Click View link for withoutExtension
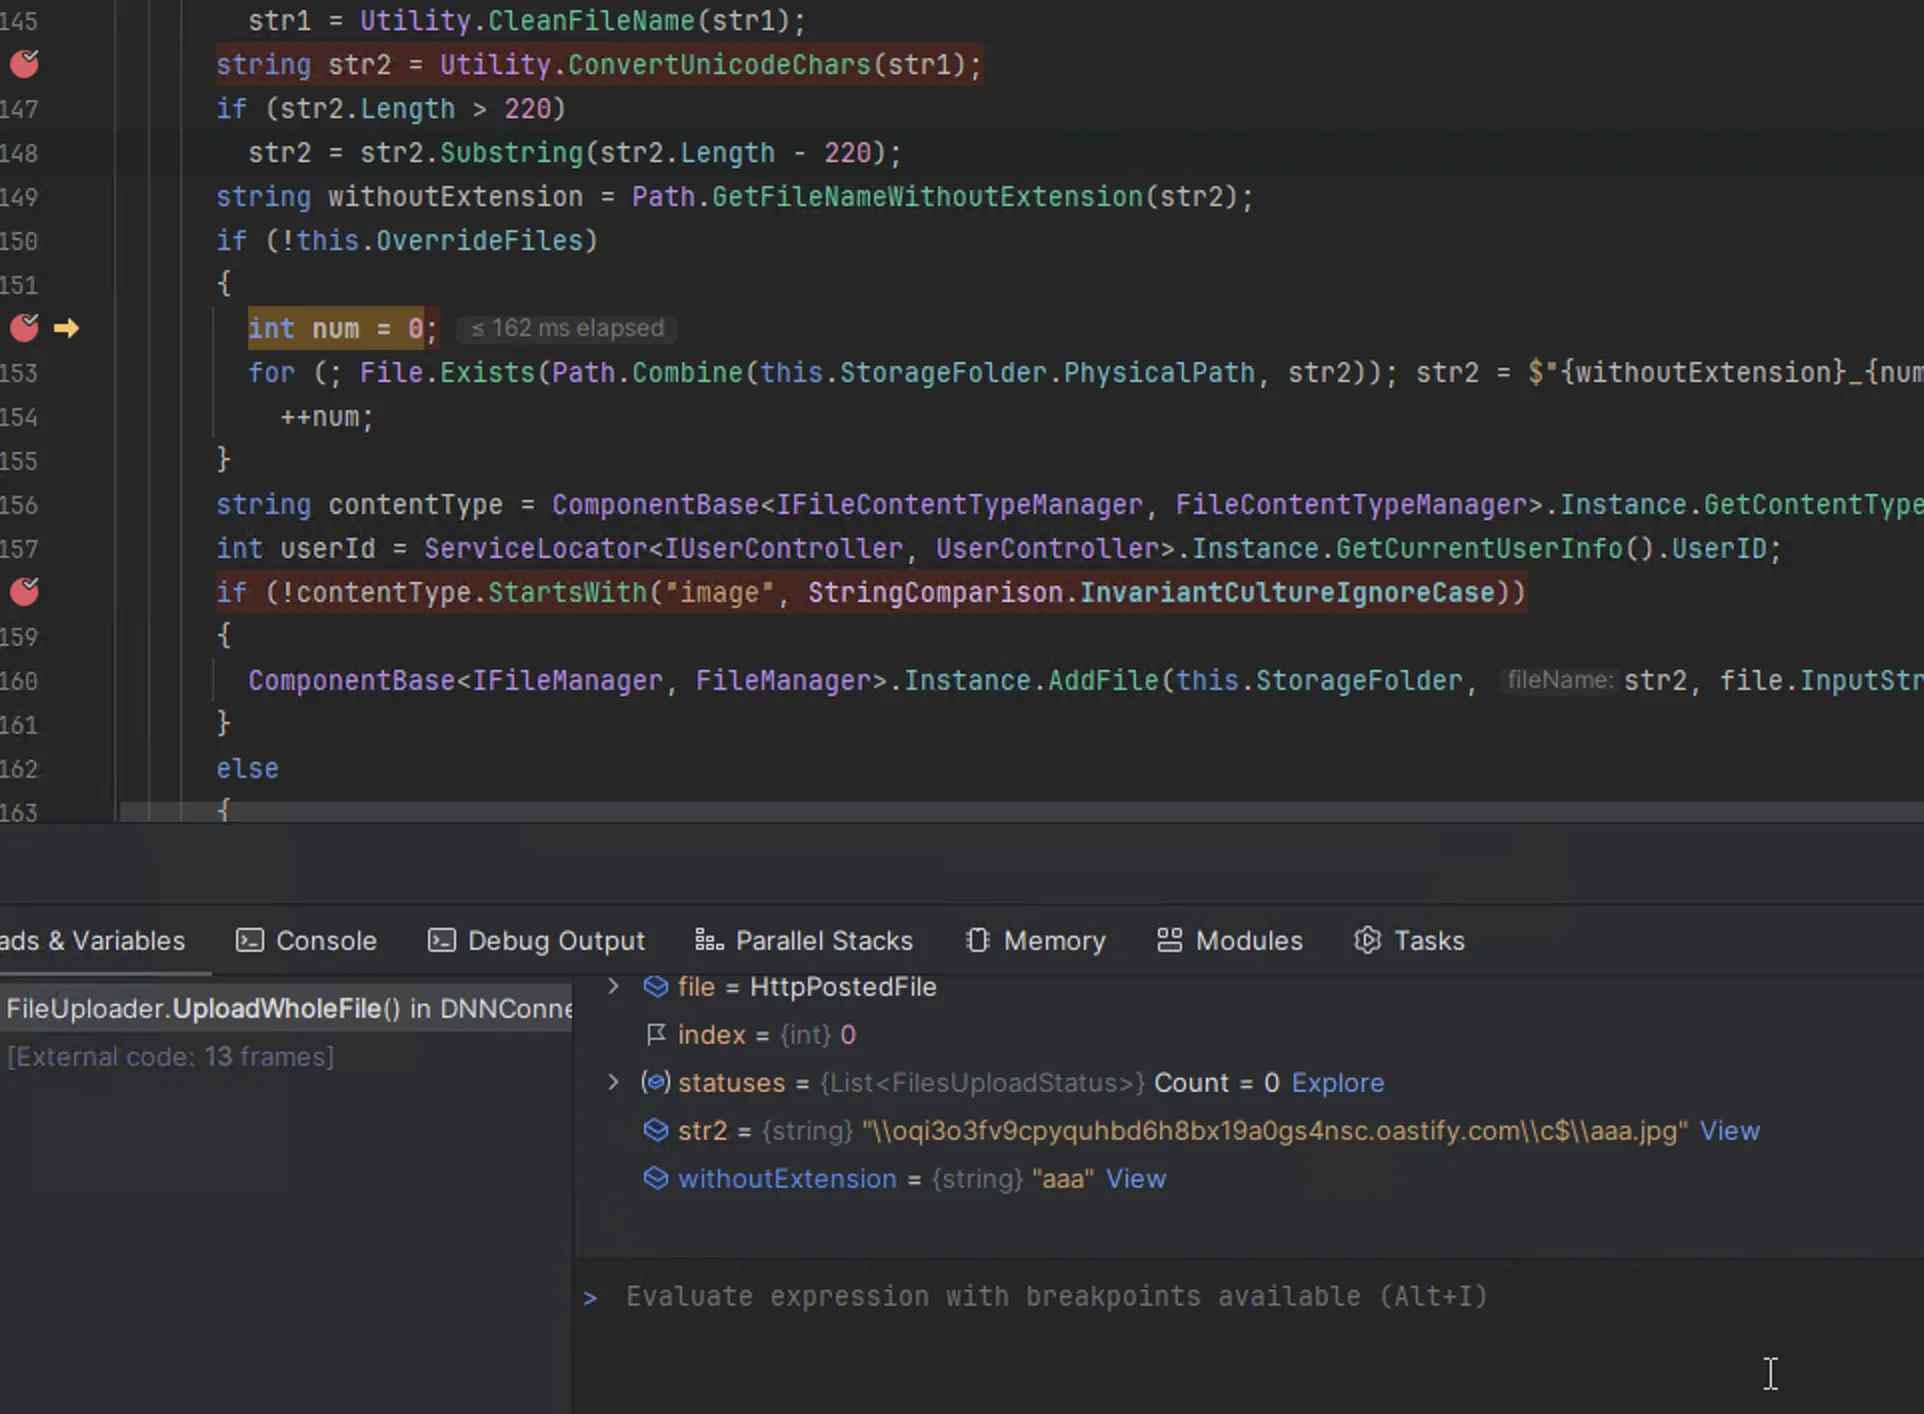1924x1414 pixels. click(1135, 1179)
